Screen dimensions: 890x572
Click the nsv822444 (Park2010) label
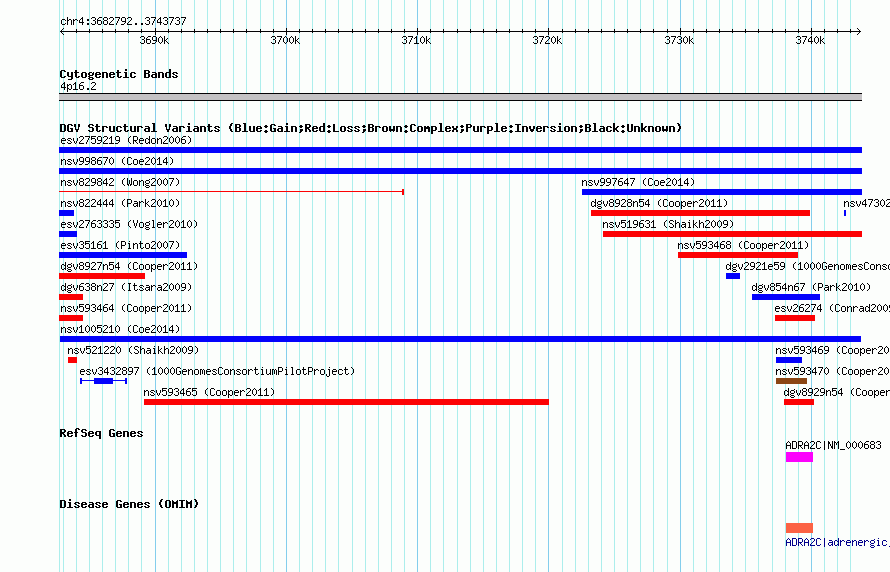[120, 203]
